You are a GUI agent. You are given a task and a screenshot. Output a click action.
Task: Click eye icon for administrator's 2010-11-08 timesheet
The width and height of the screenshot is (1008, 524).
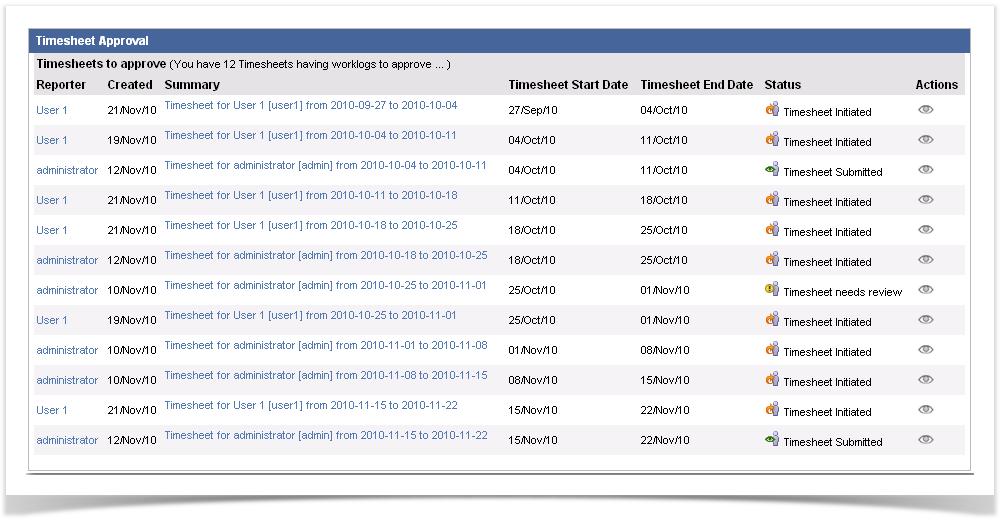[925, 380]
